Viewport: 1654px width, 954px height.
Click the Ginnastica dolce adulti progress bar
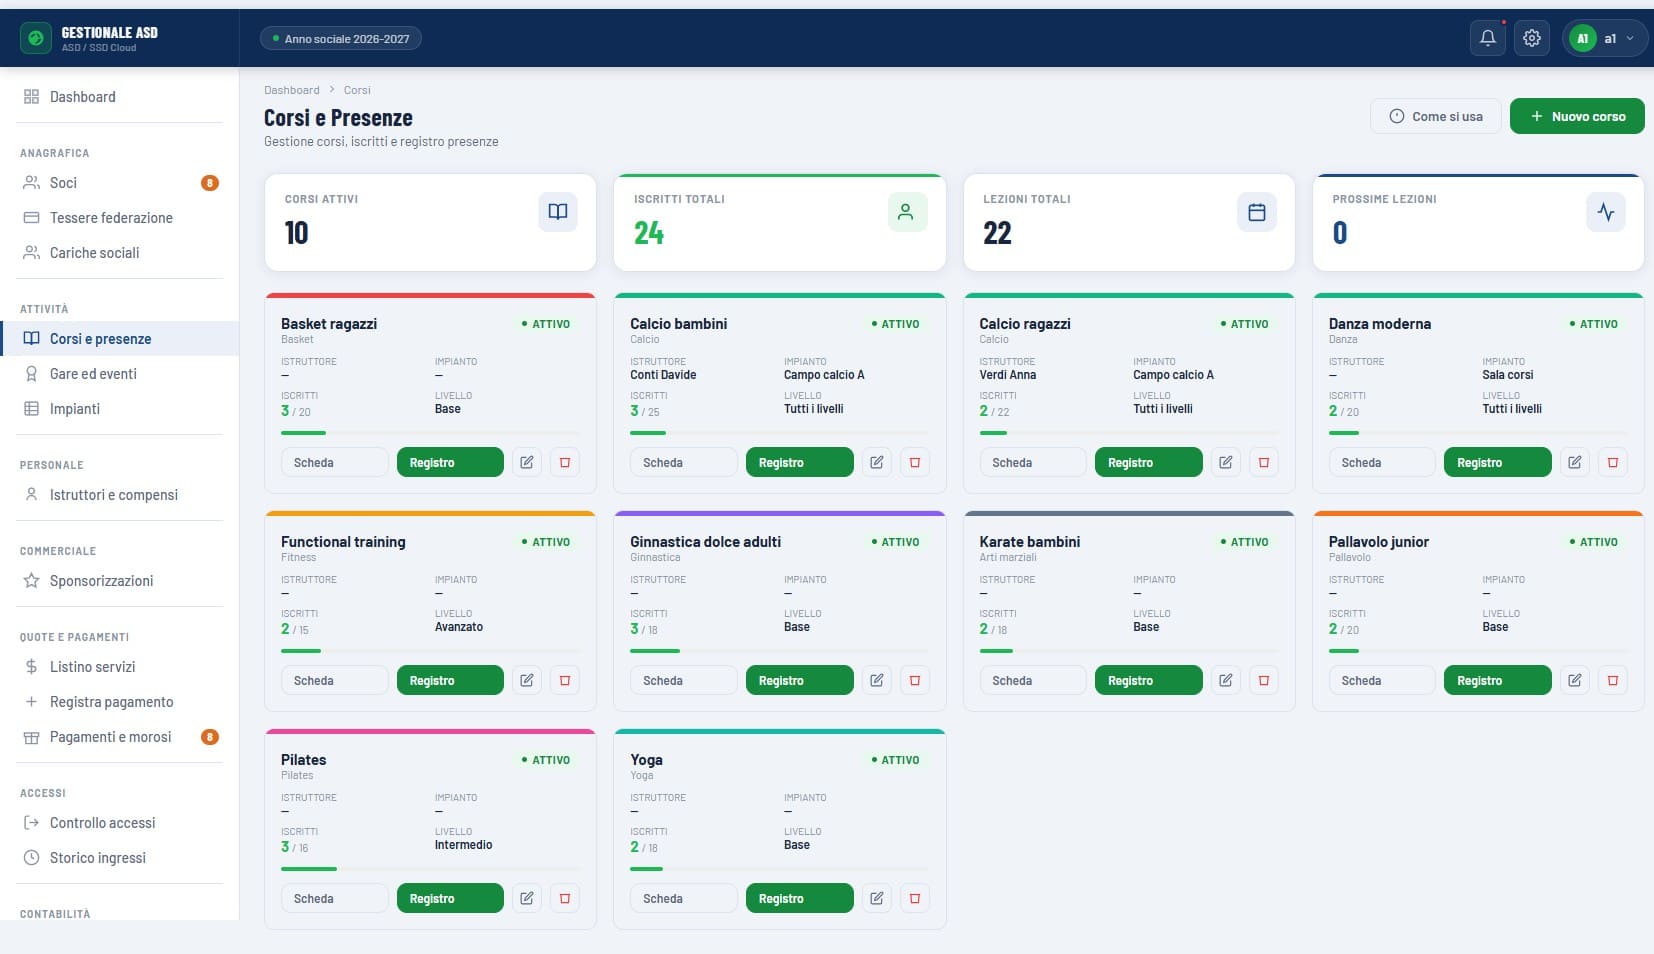779,651
